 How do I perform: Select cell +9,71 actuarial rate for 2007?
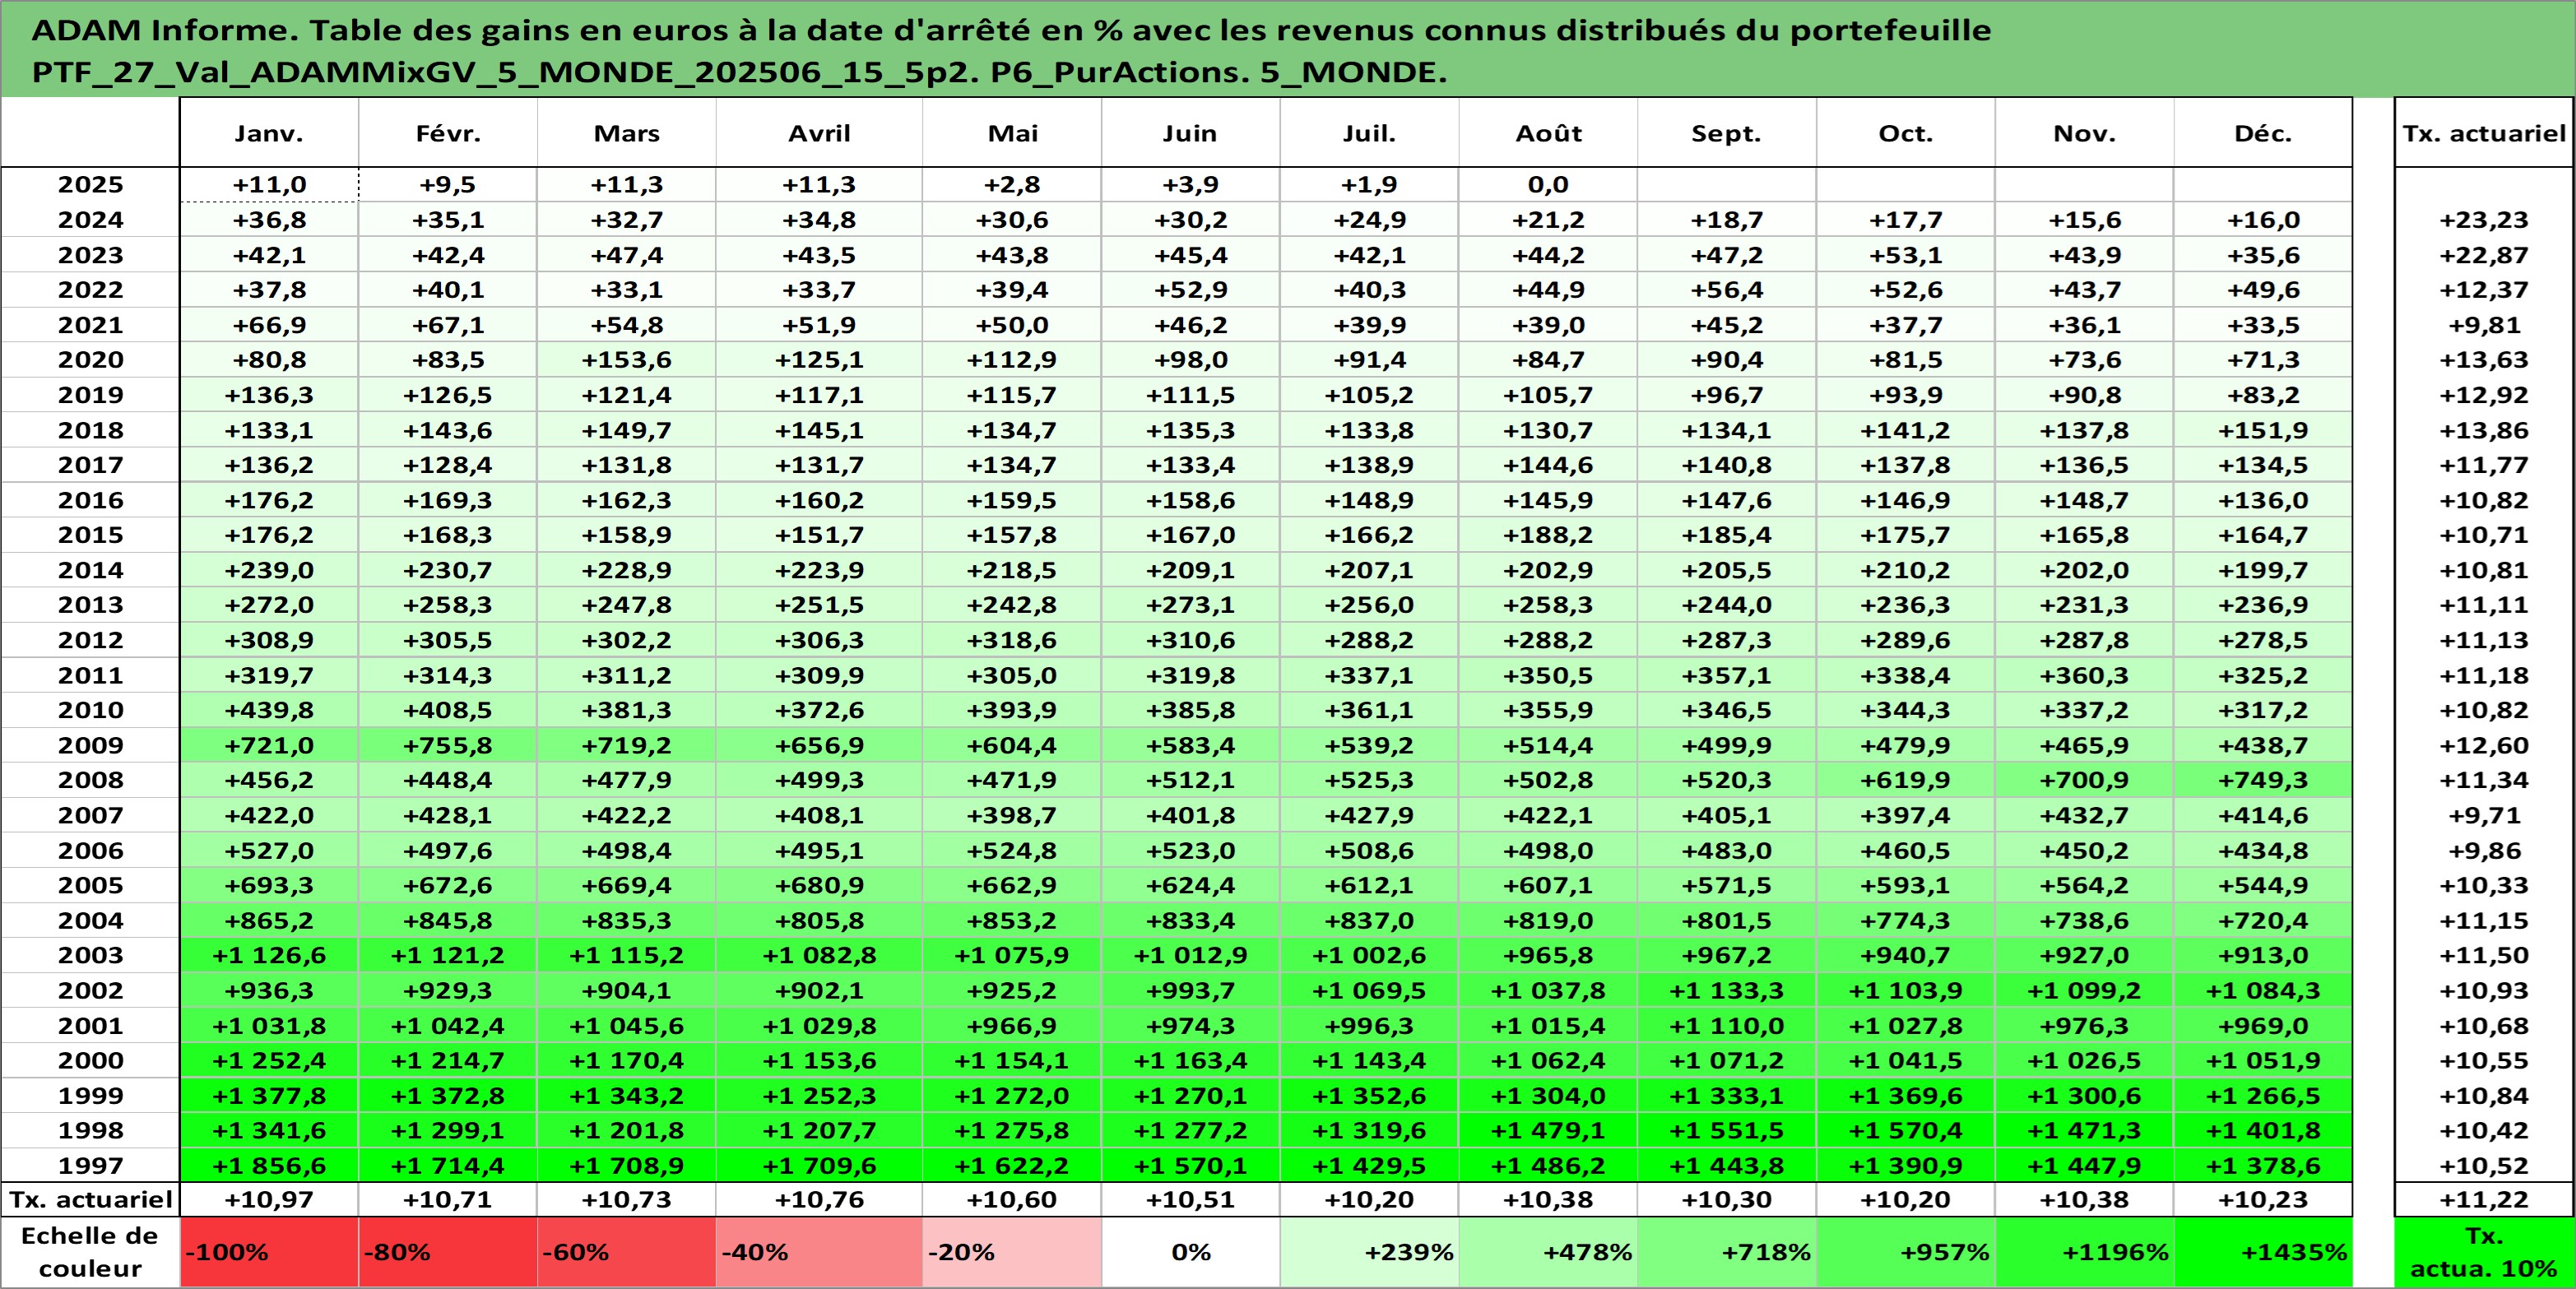(x=2484, y=815)
